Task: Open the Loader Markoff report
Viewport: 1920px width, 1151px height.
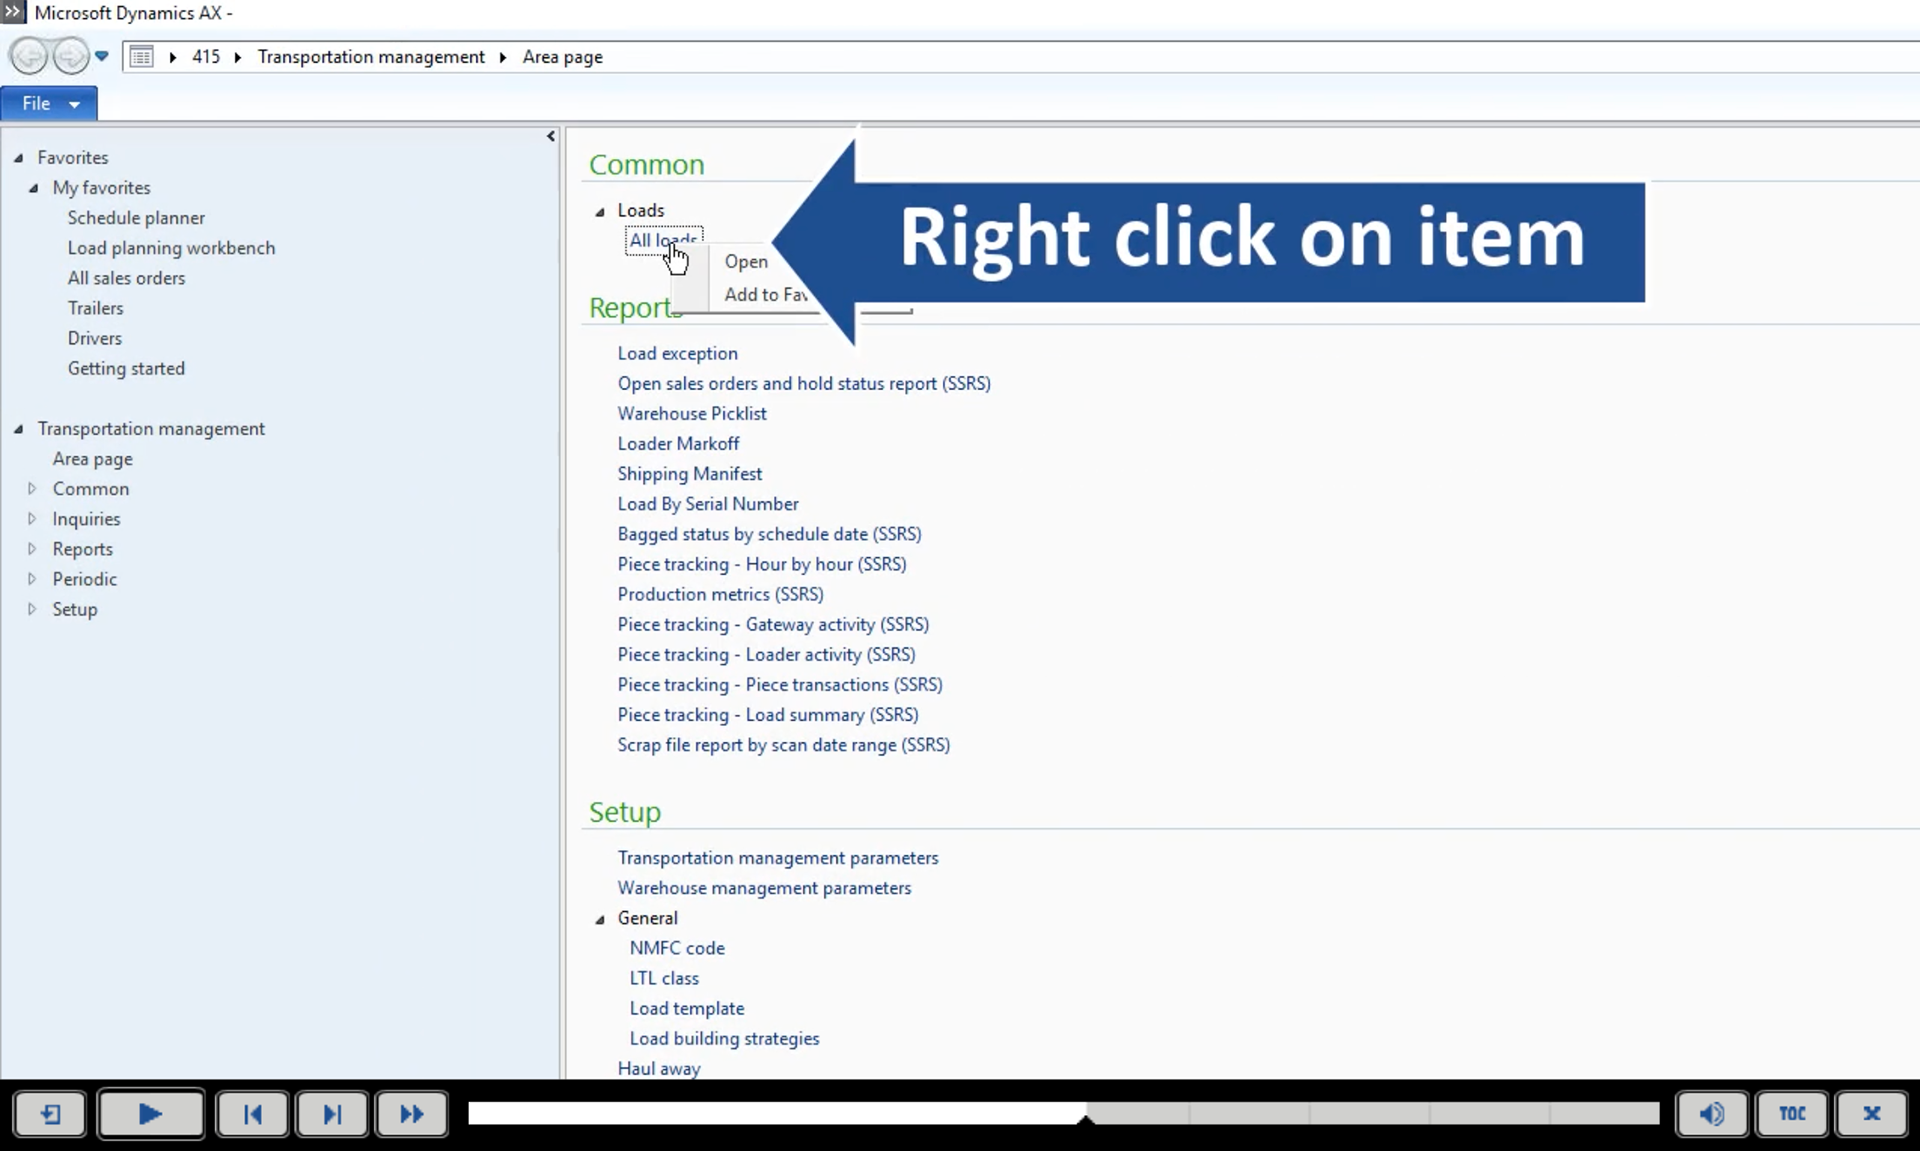Action: point(678,443)
